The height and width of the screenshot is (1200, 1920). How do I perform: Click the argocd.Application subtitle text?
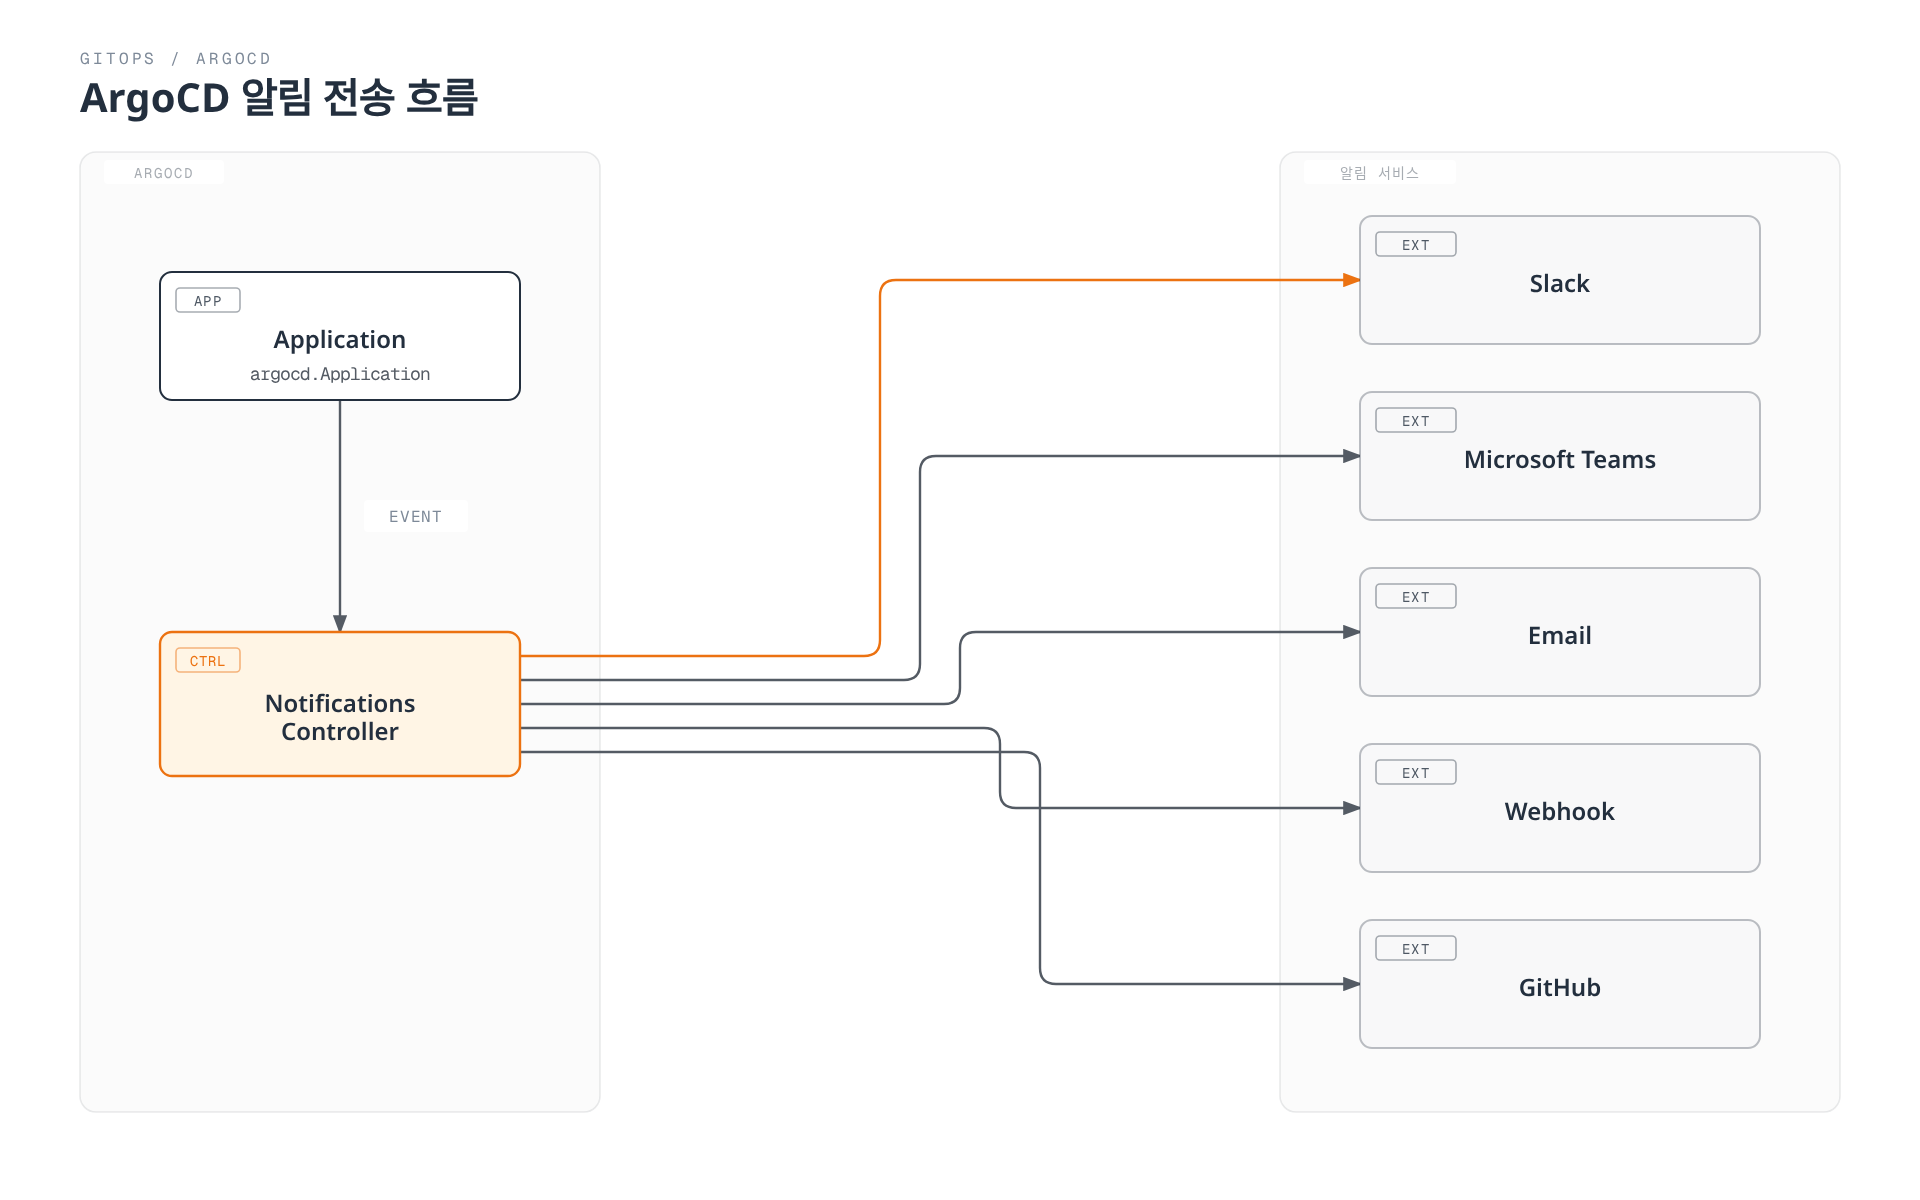340,374
